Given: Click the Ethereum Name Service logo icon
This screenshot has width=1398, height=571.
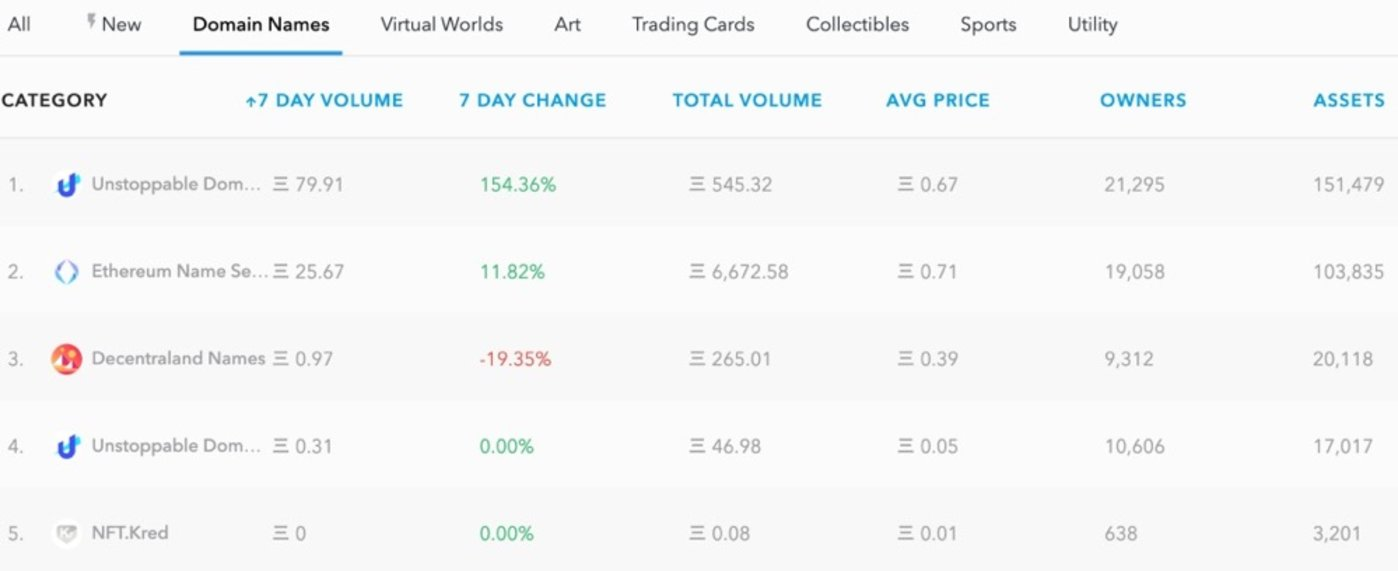Looking at the screenshot, I should (67, 272).
